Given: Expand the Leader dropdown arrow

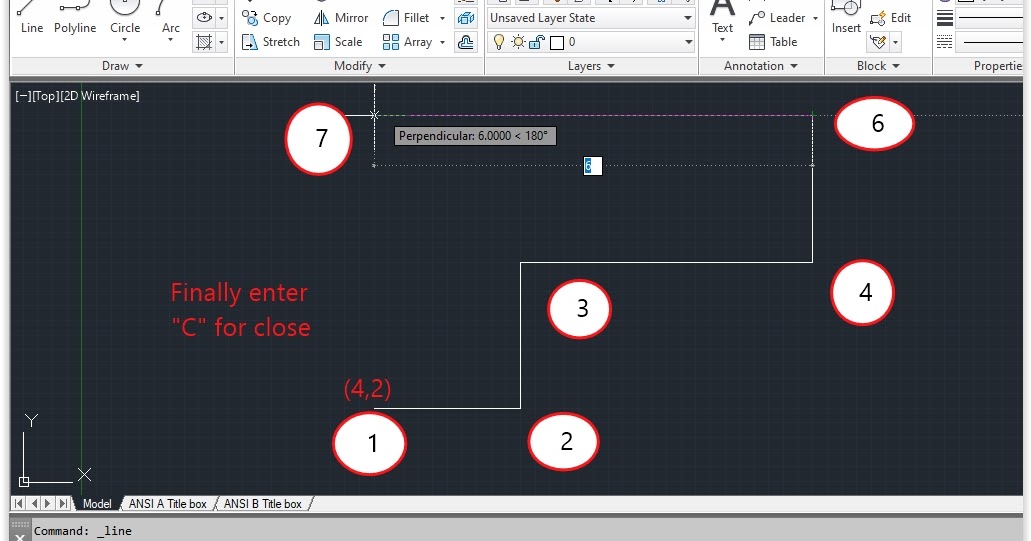Looking at the screenshot, I should [x=815, y=18].
